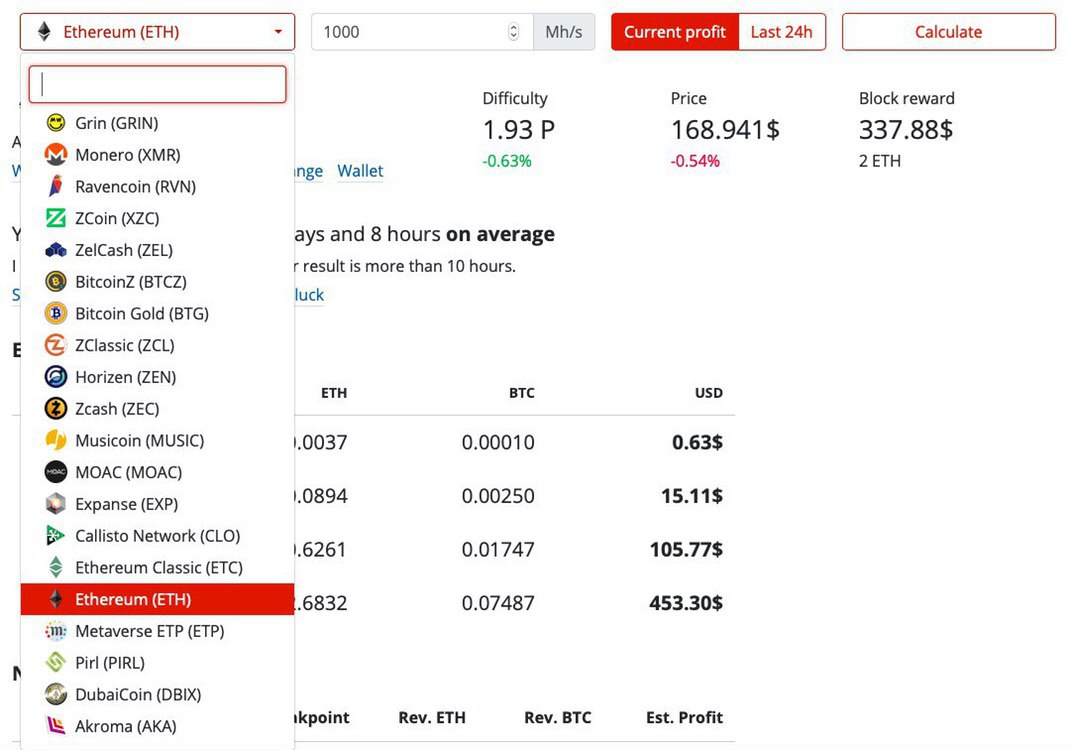Select Musicoin (MUSIC) entry
This screenshot has width=1072, height=750.
click(x=157, y=441)
